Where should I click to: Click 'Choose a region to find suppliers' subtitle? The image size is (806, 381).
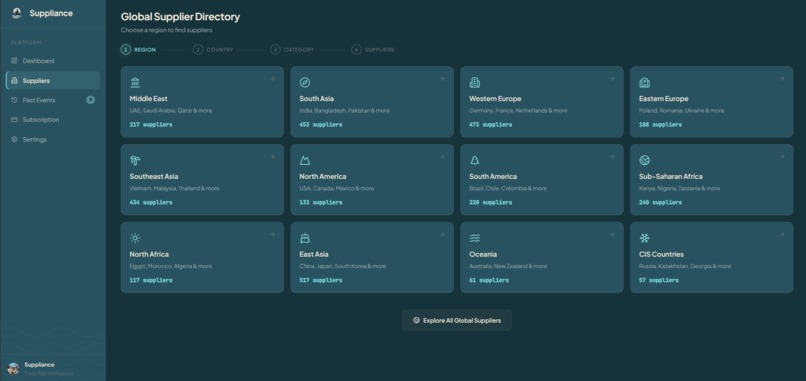pyautogui.click(x=167, y=30)
